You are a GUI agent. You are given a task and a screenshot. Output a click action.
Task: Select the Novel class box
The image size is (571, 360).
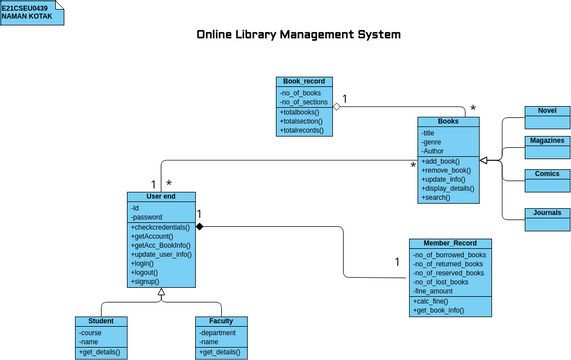tap(547, 118)
